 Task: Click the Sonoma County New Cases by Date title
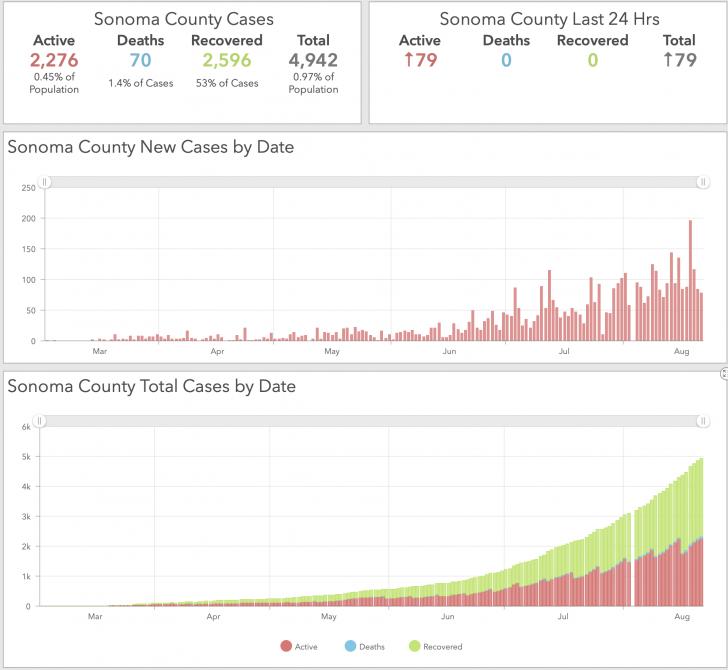click(151, 147)
